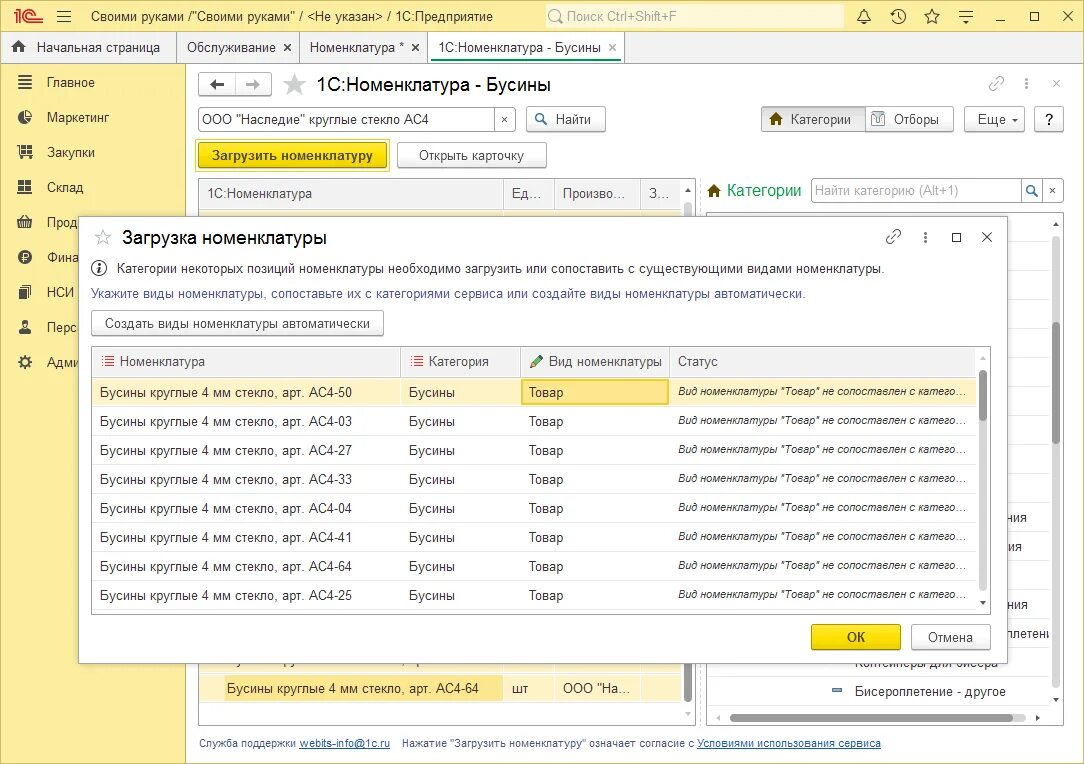
Task: Click the Отмена button
Action: pos(950,637)
